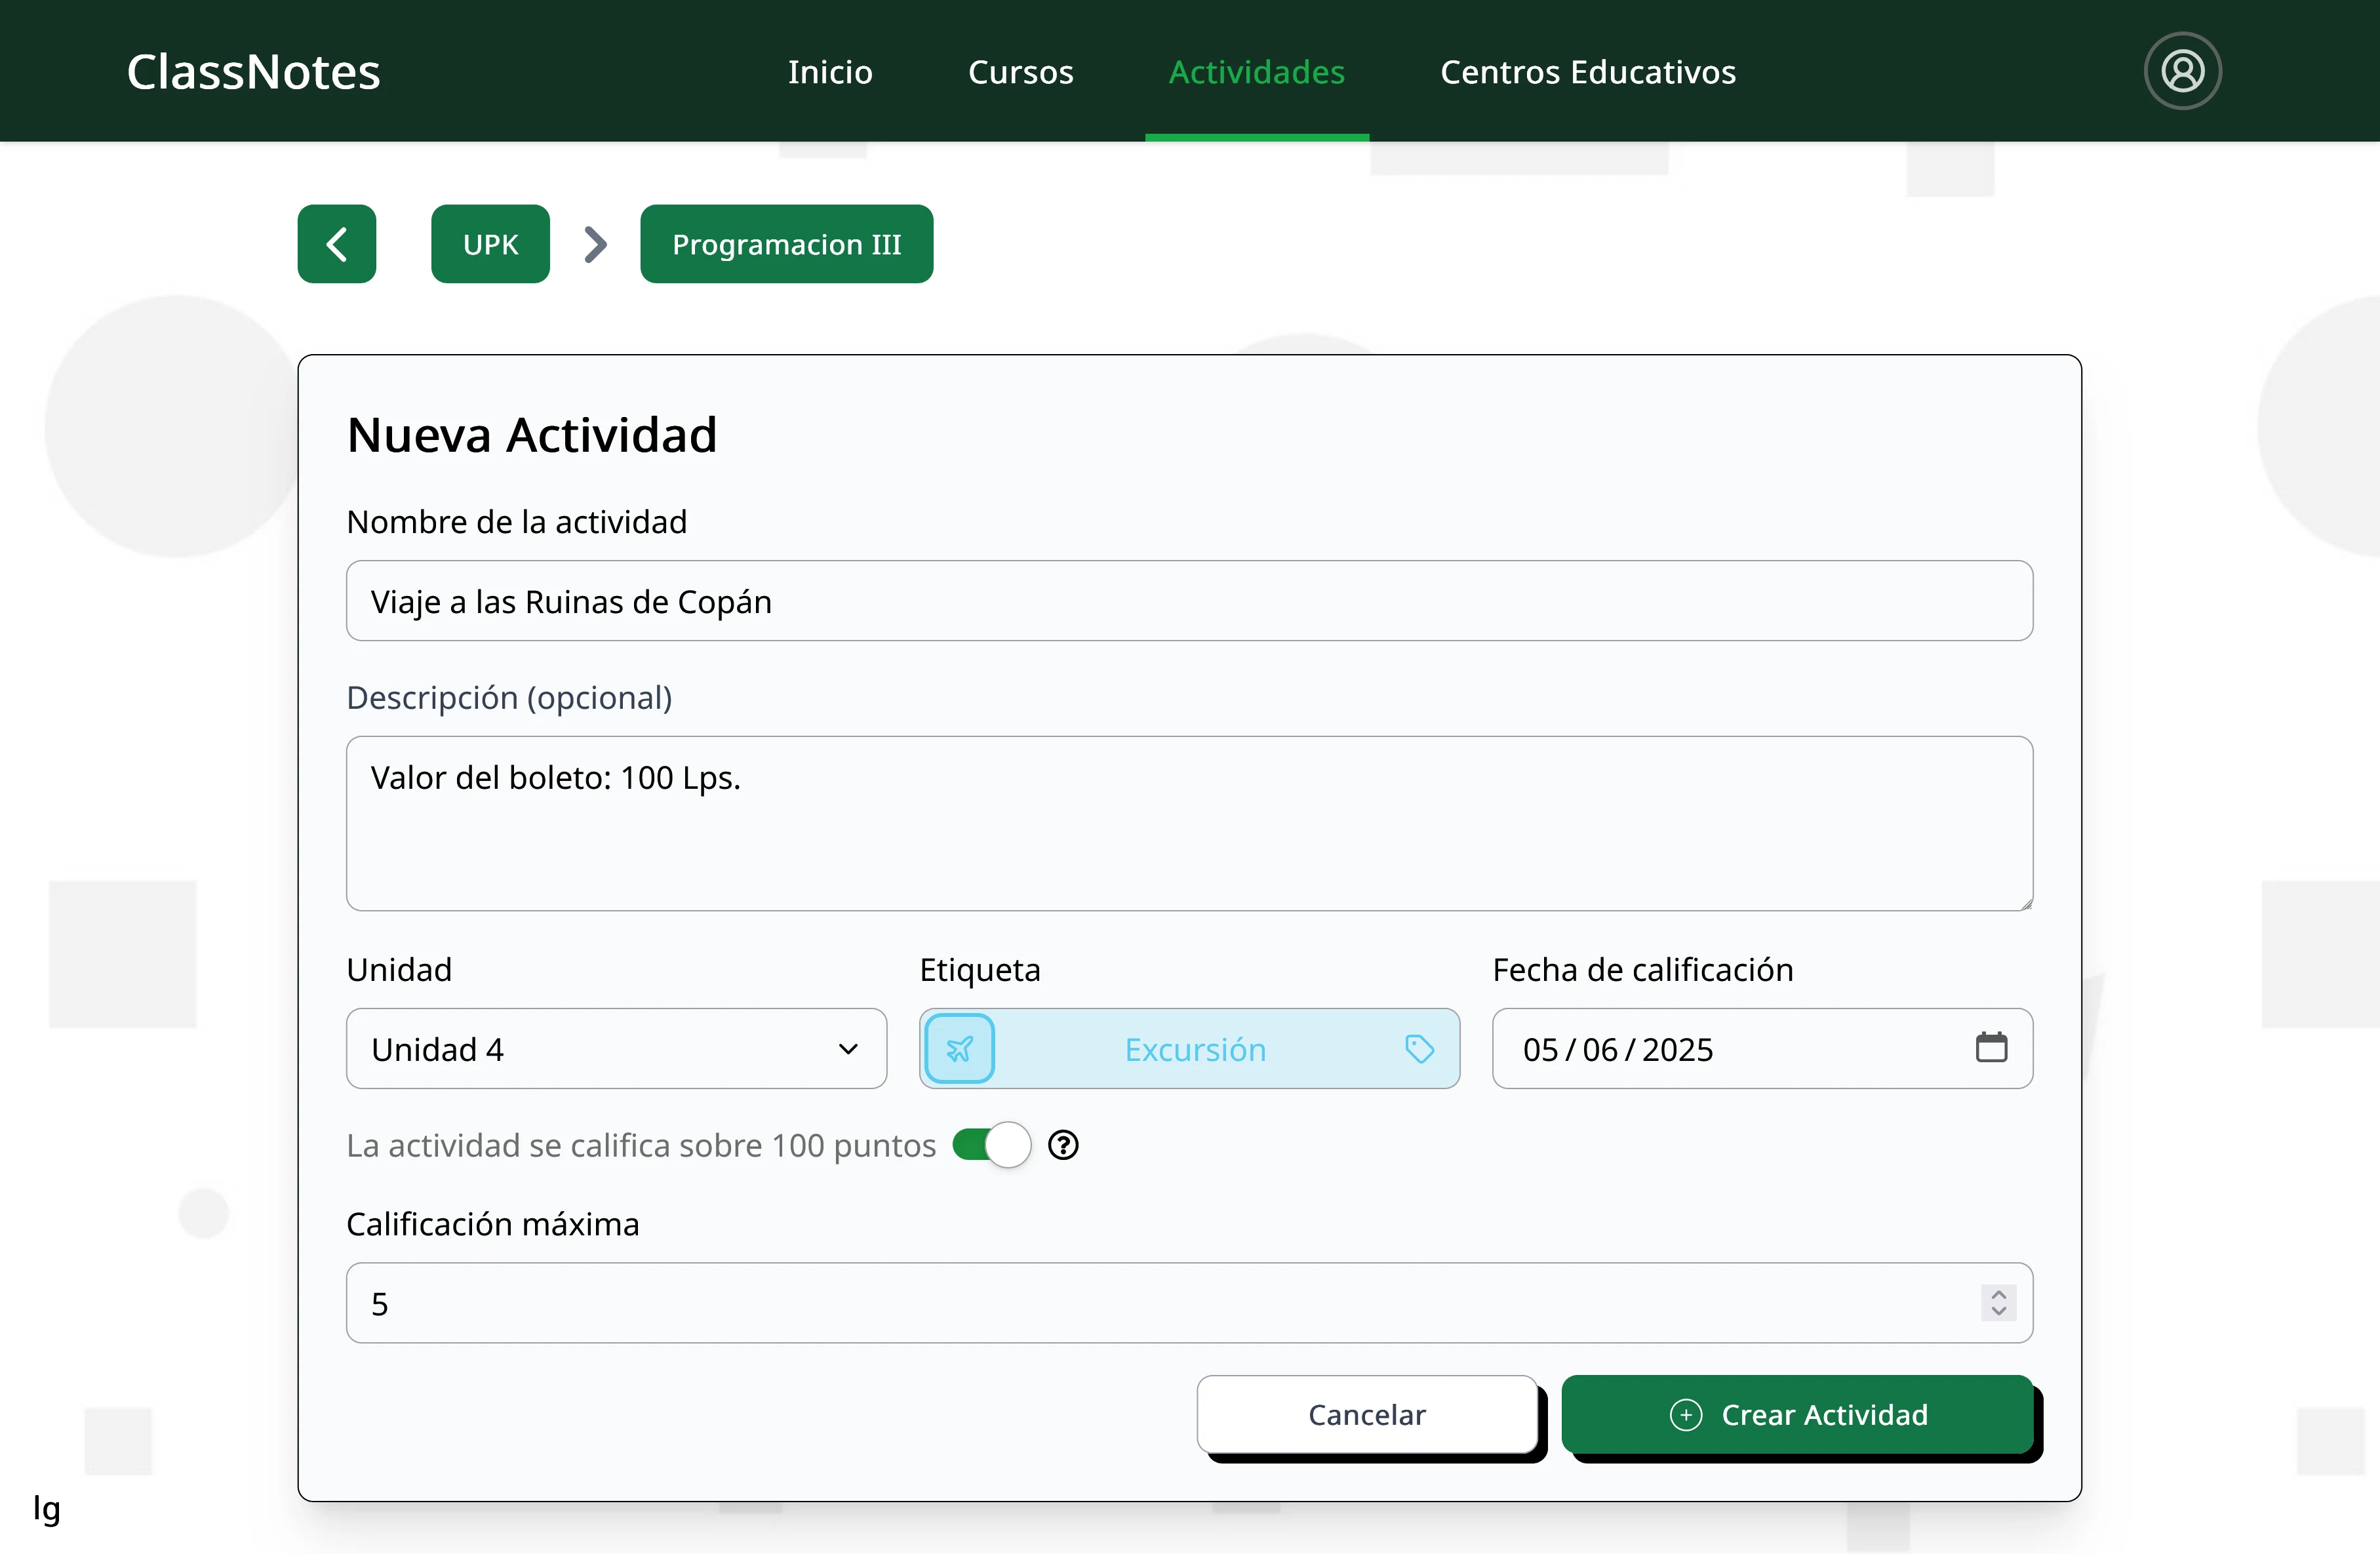Open the Unidad 4 dropdown
The image size is (2380, 1554).
616,1048
